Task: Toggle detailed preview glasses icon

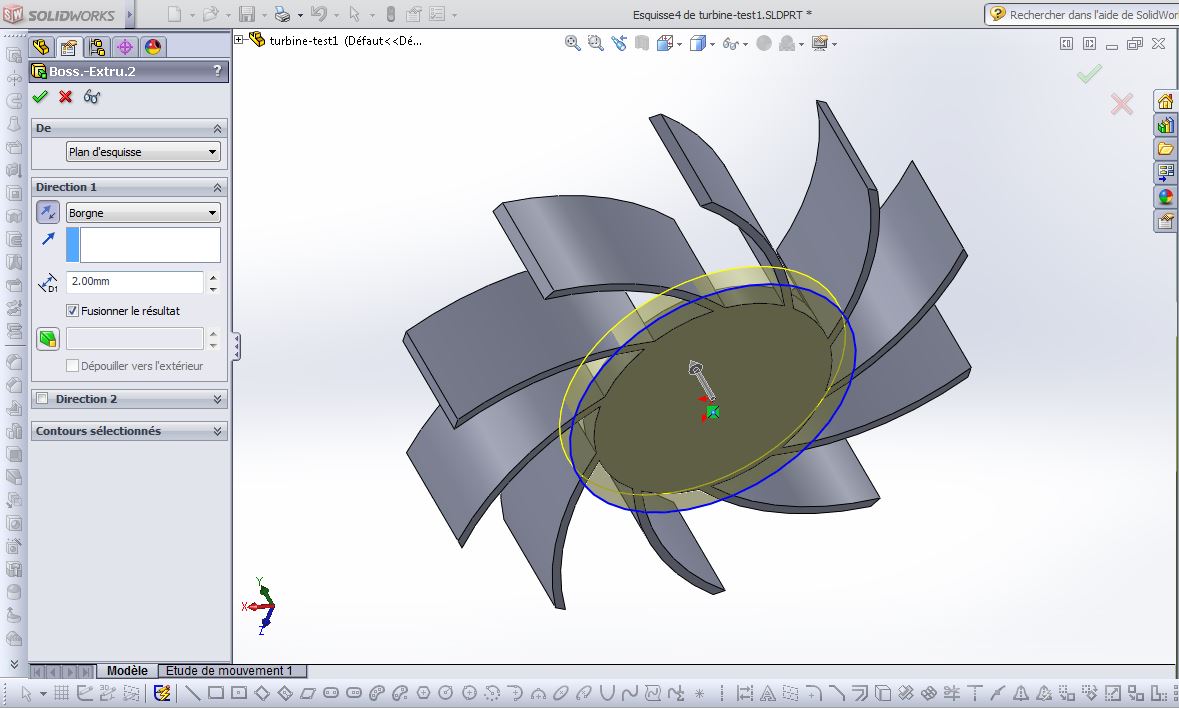Action: (x=92, y=96)
